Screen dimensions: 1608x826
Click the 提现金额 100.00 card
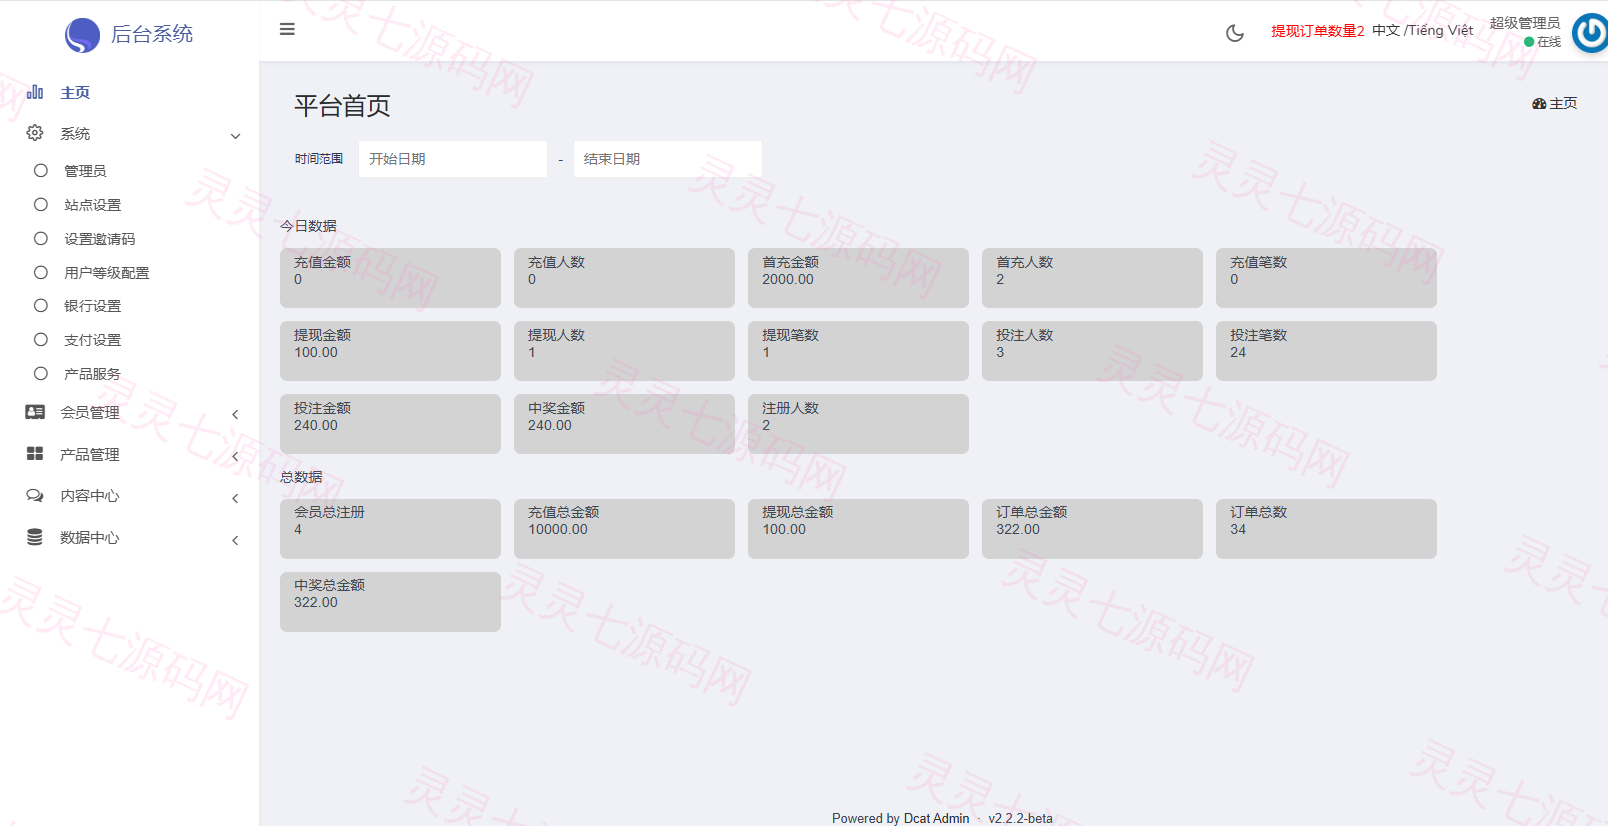pyautogui.click(x=390, y=351)
